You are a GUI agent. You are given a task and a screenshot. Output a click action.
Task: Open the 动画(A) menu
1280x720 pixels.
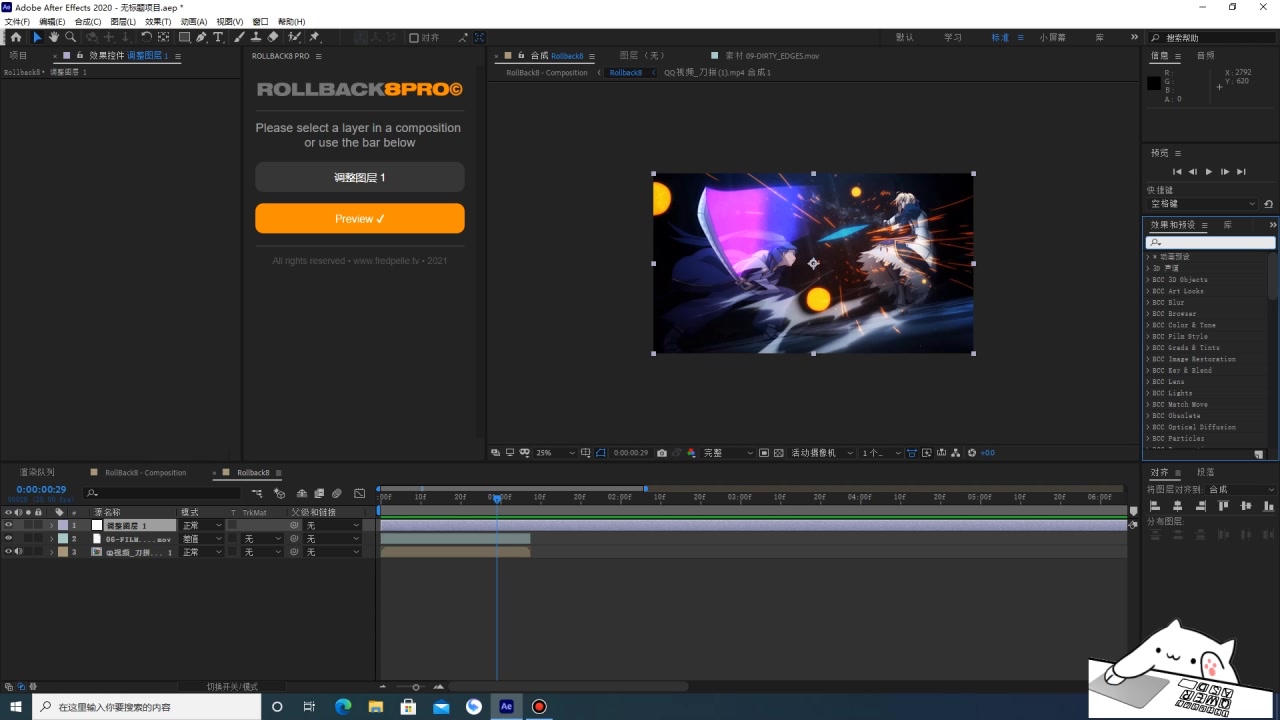(194, 21)
